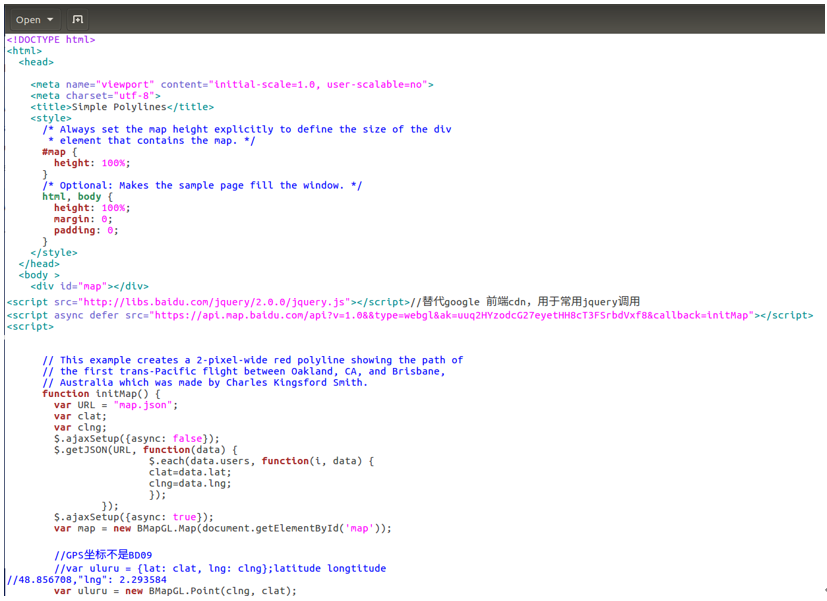Click the div id="map" line
This screenshot has height=601, width=827.
click(89, 286)
